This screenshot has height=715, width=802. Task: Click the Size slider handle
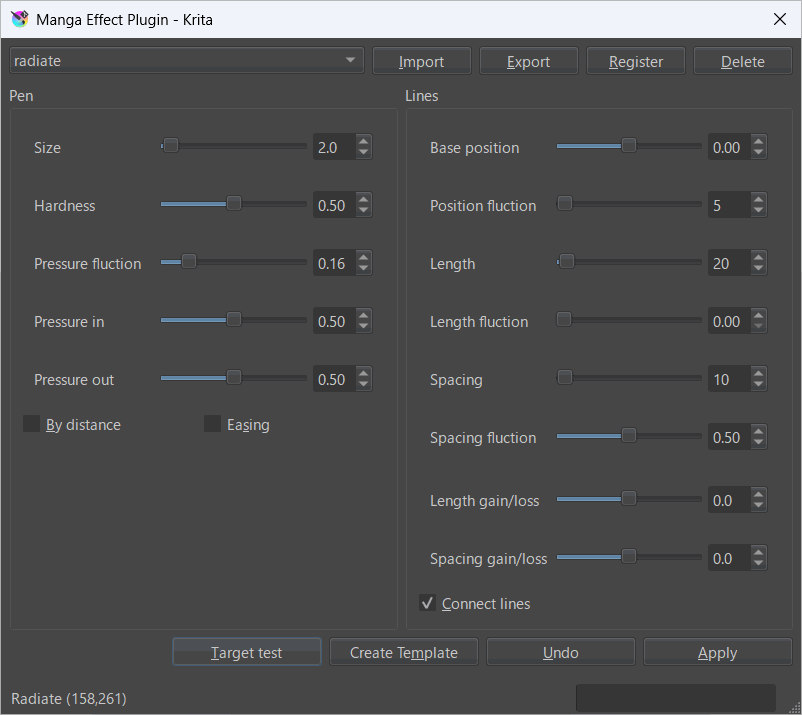coord(171,146)
